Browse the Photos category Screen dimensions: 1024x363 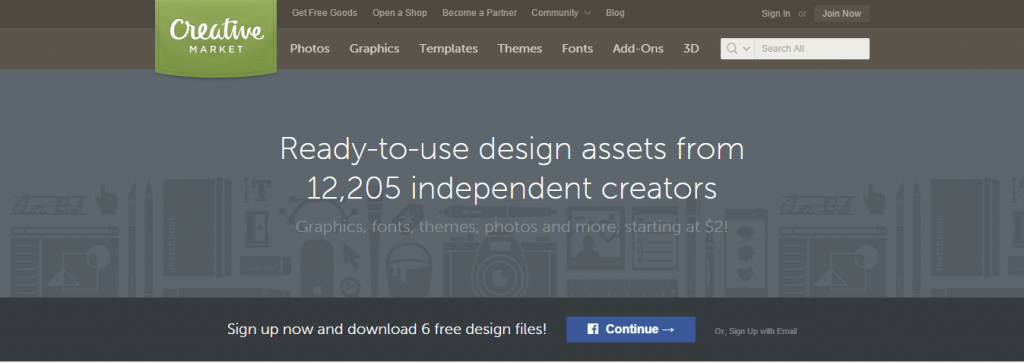[310, 48]
